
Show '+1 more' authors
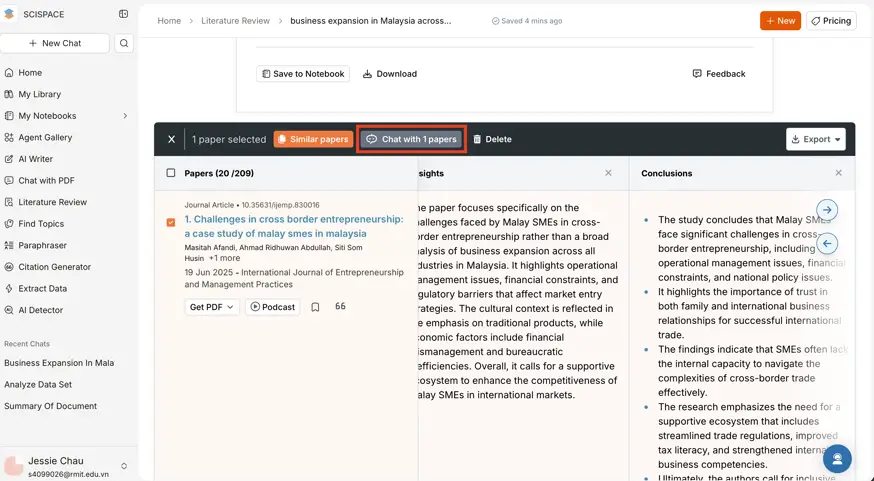click(225, 258)
